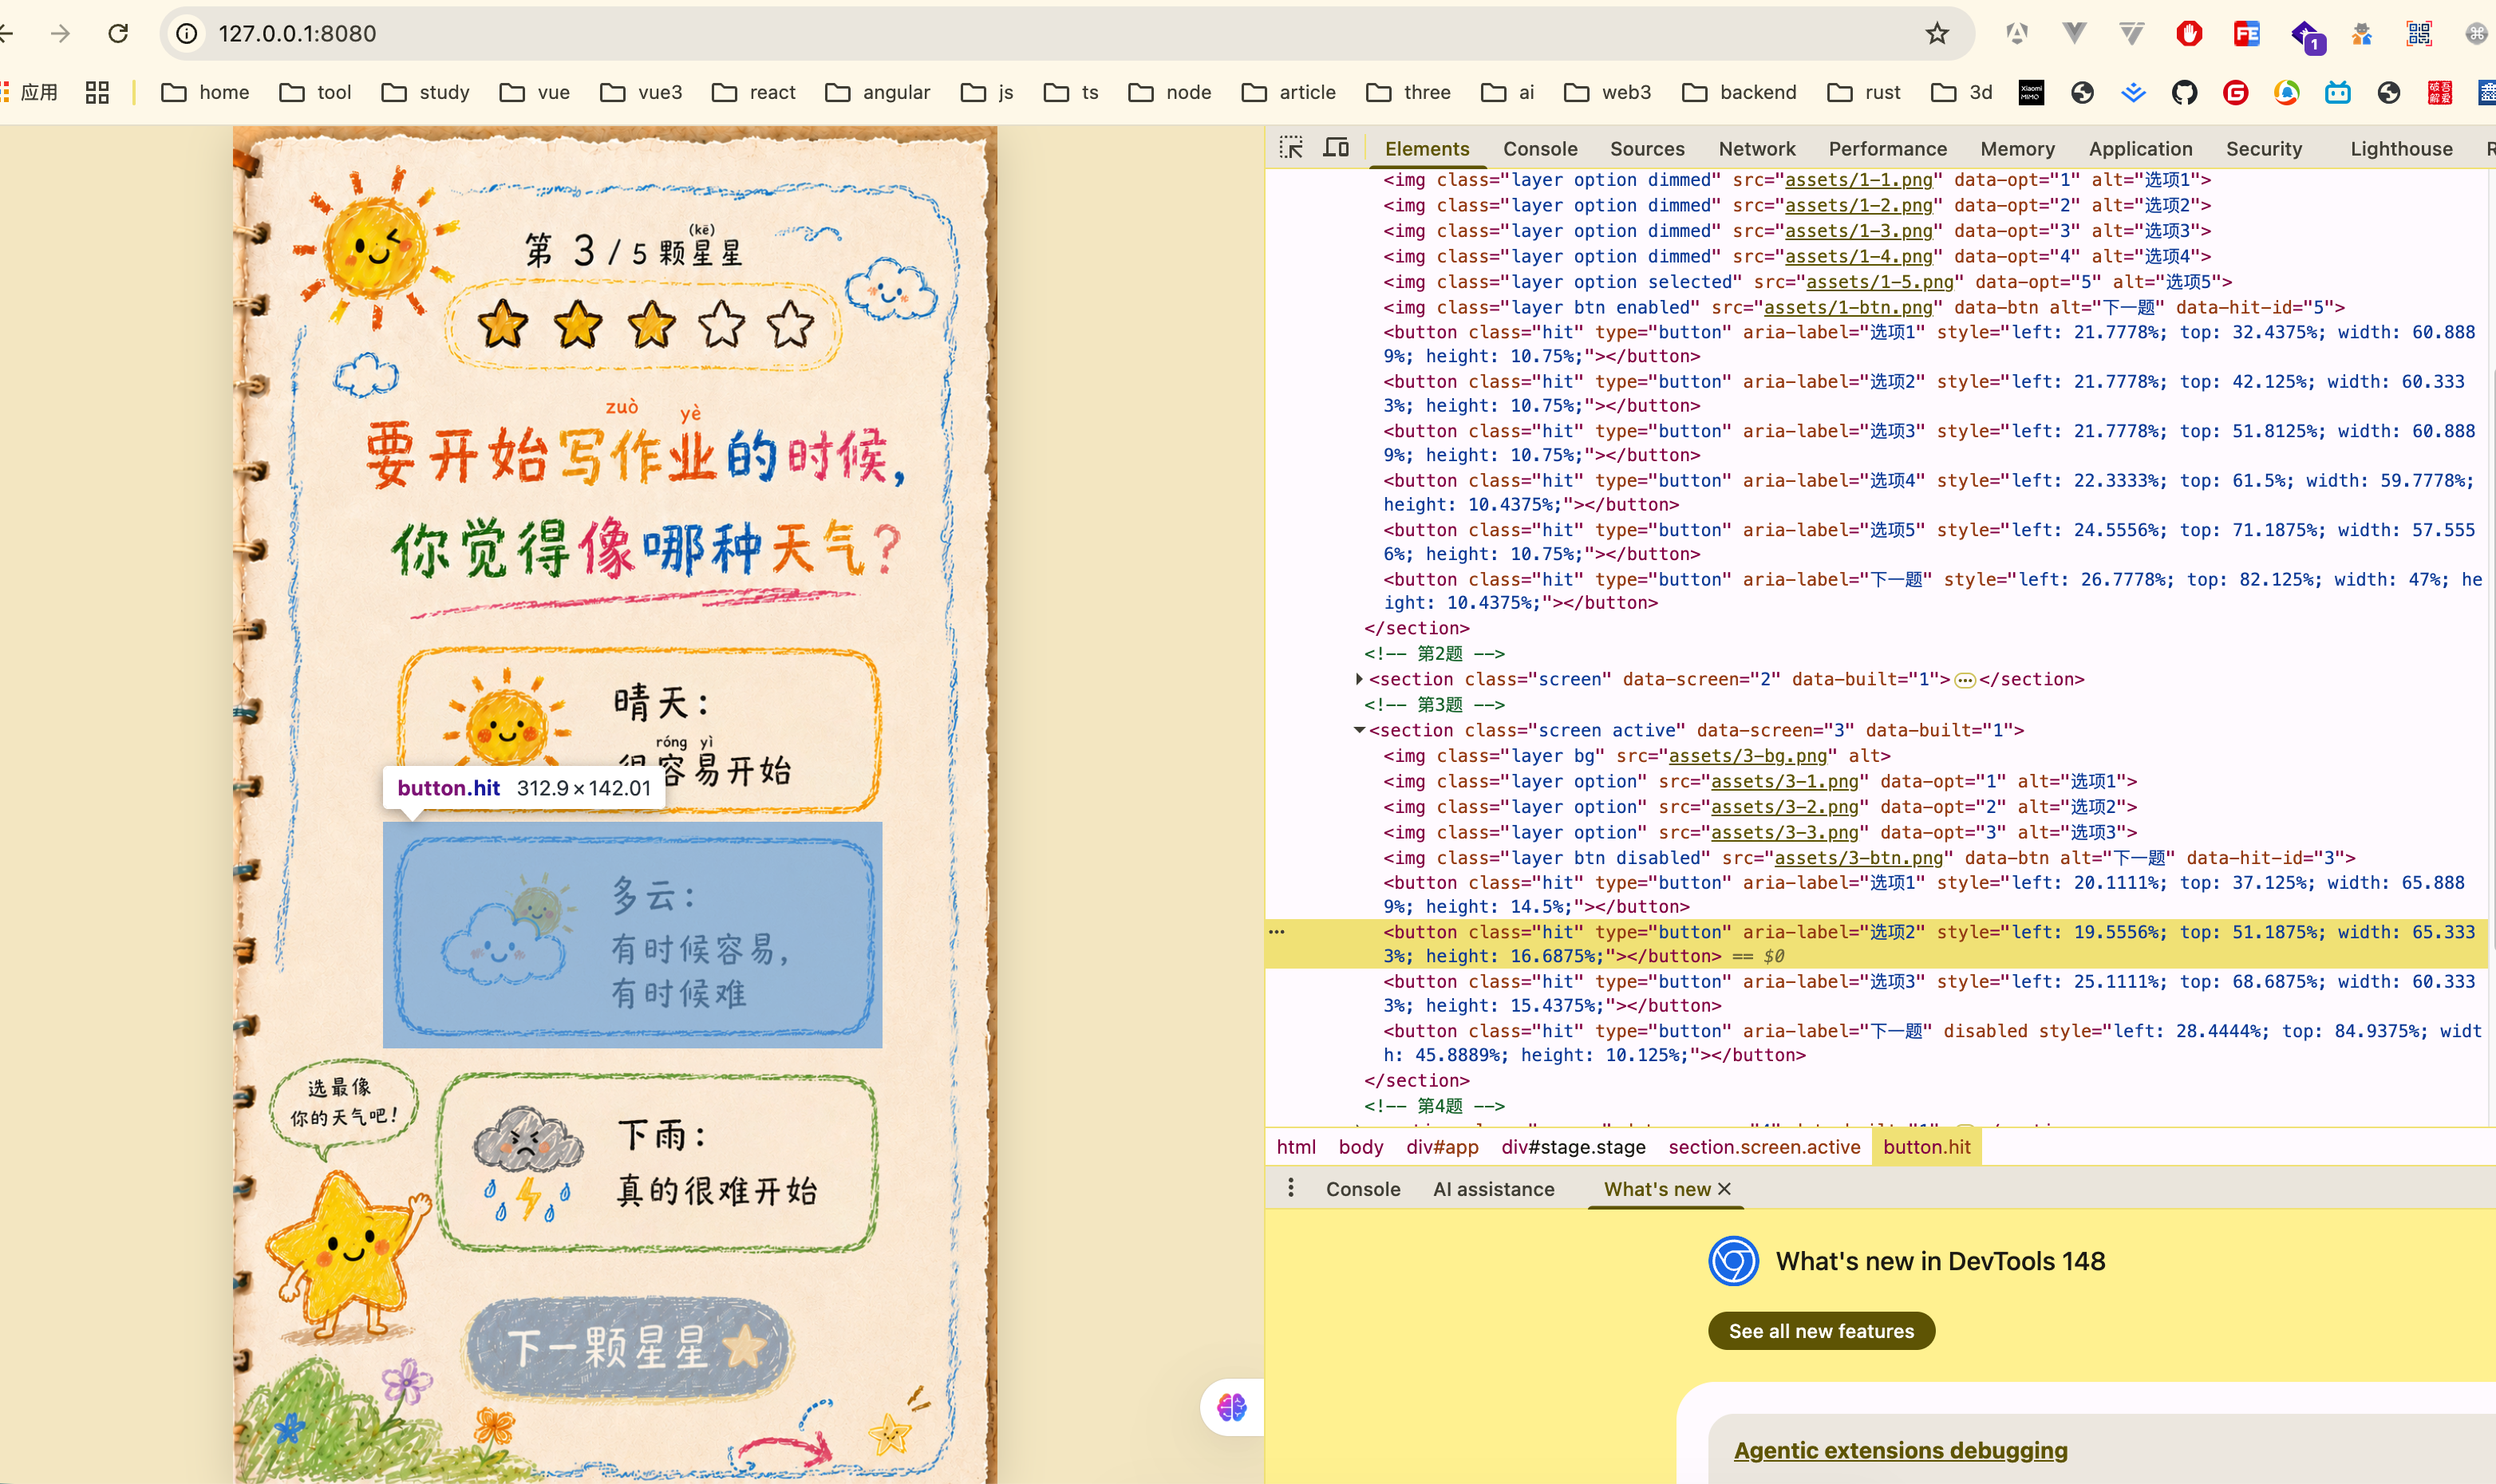Screen dimensions: 2496x1484
Task: Open the Application tab
Action: [2140, 149]
